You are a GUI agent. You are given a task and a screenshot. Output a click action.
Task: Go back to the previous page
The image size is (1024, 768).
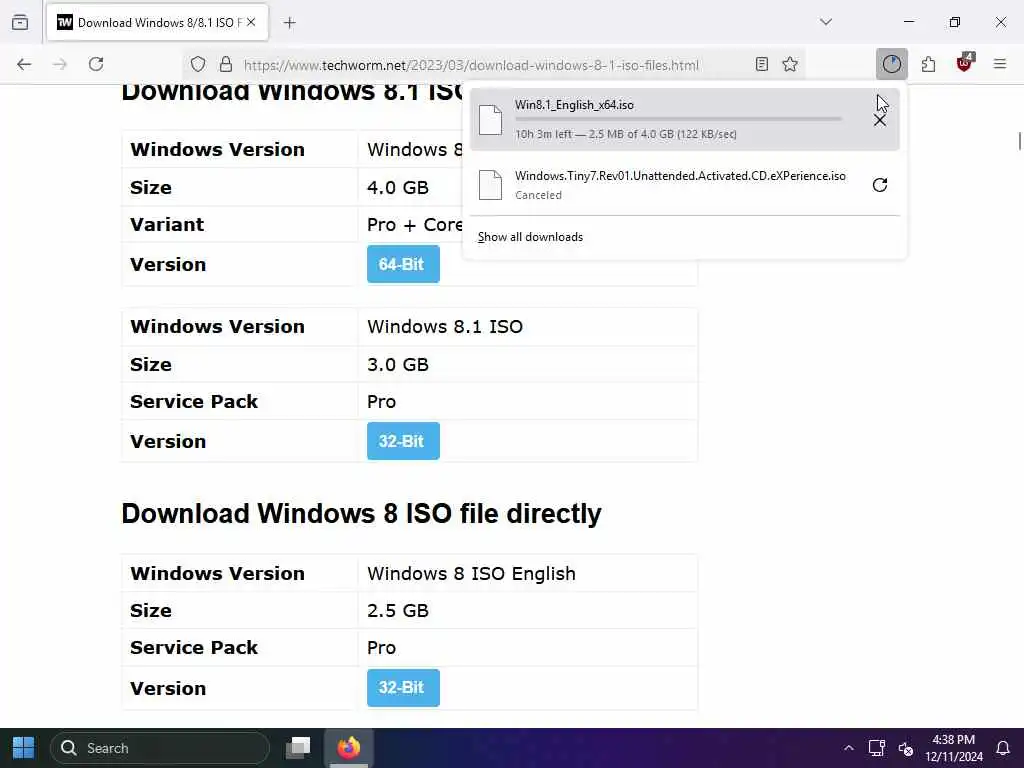tap(24, 64)
